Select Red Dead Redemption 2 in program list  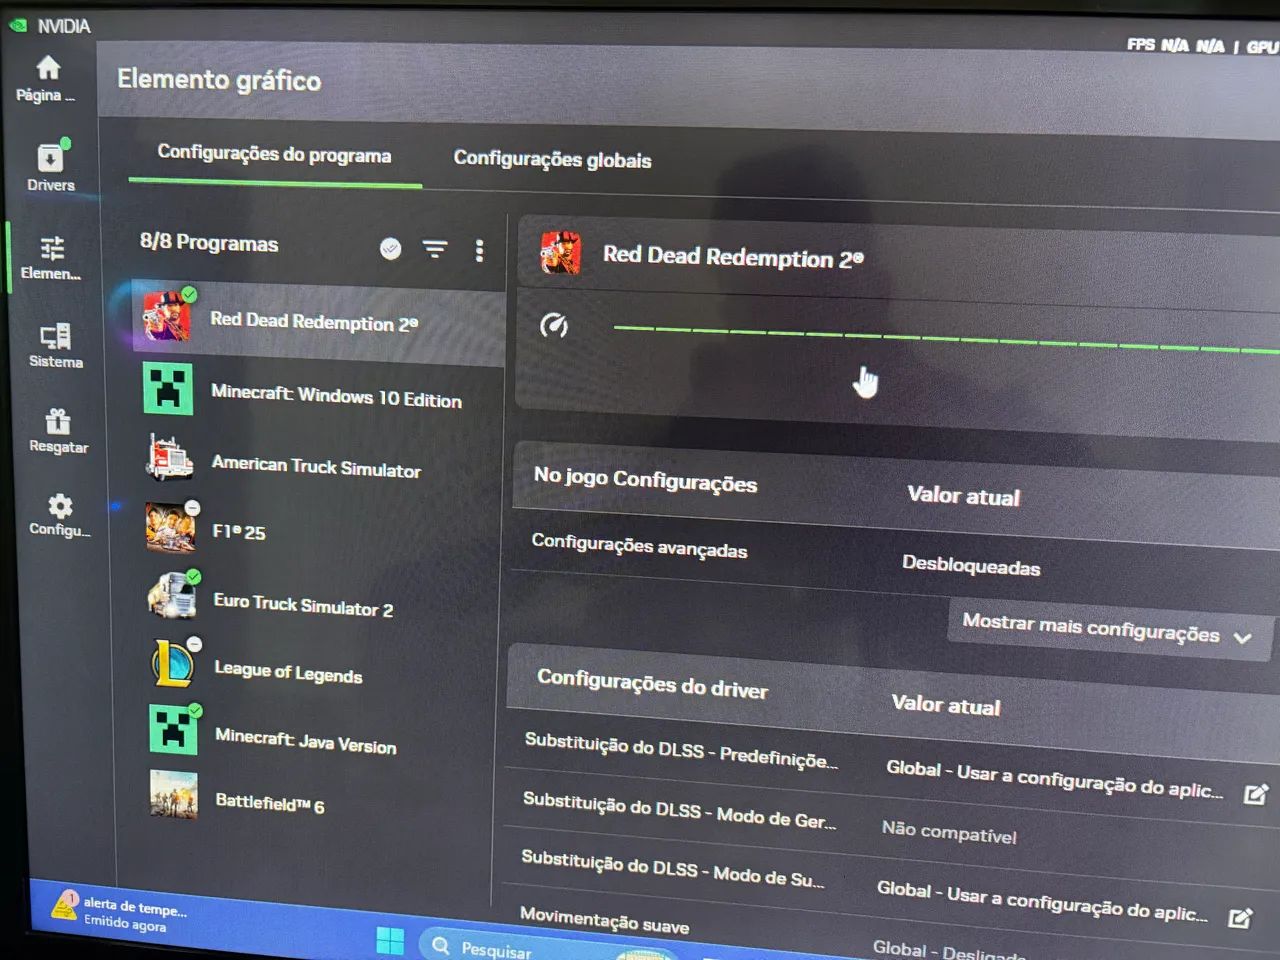pyautogui.click(x=318, y=322)
